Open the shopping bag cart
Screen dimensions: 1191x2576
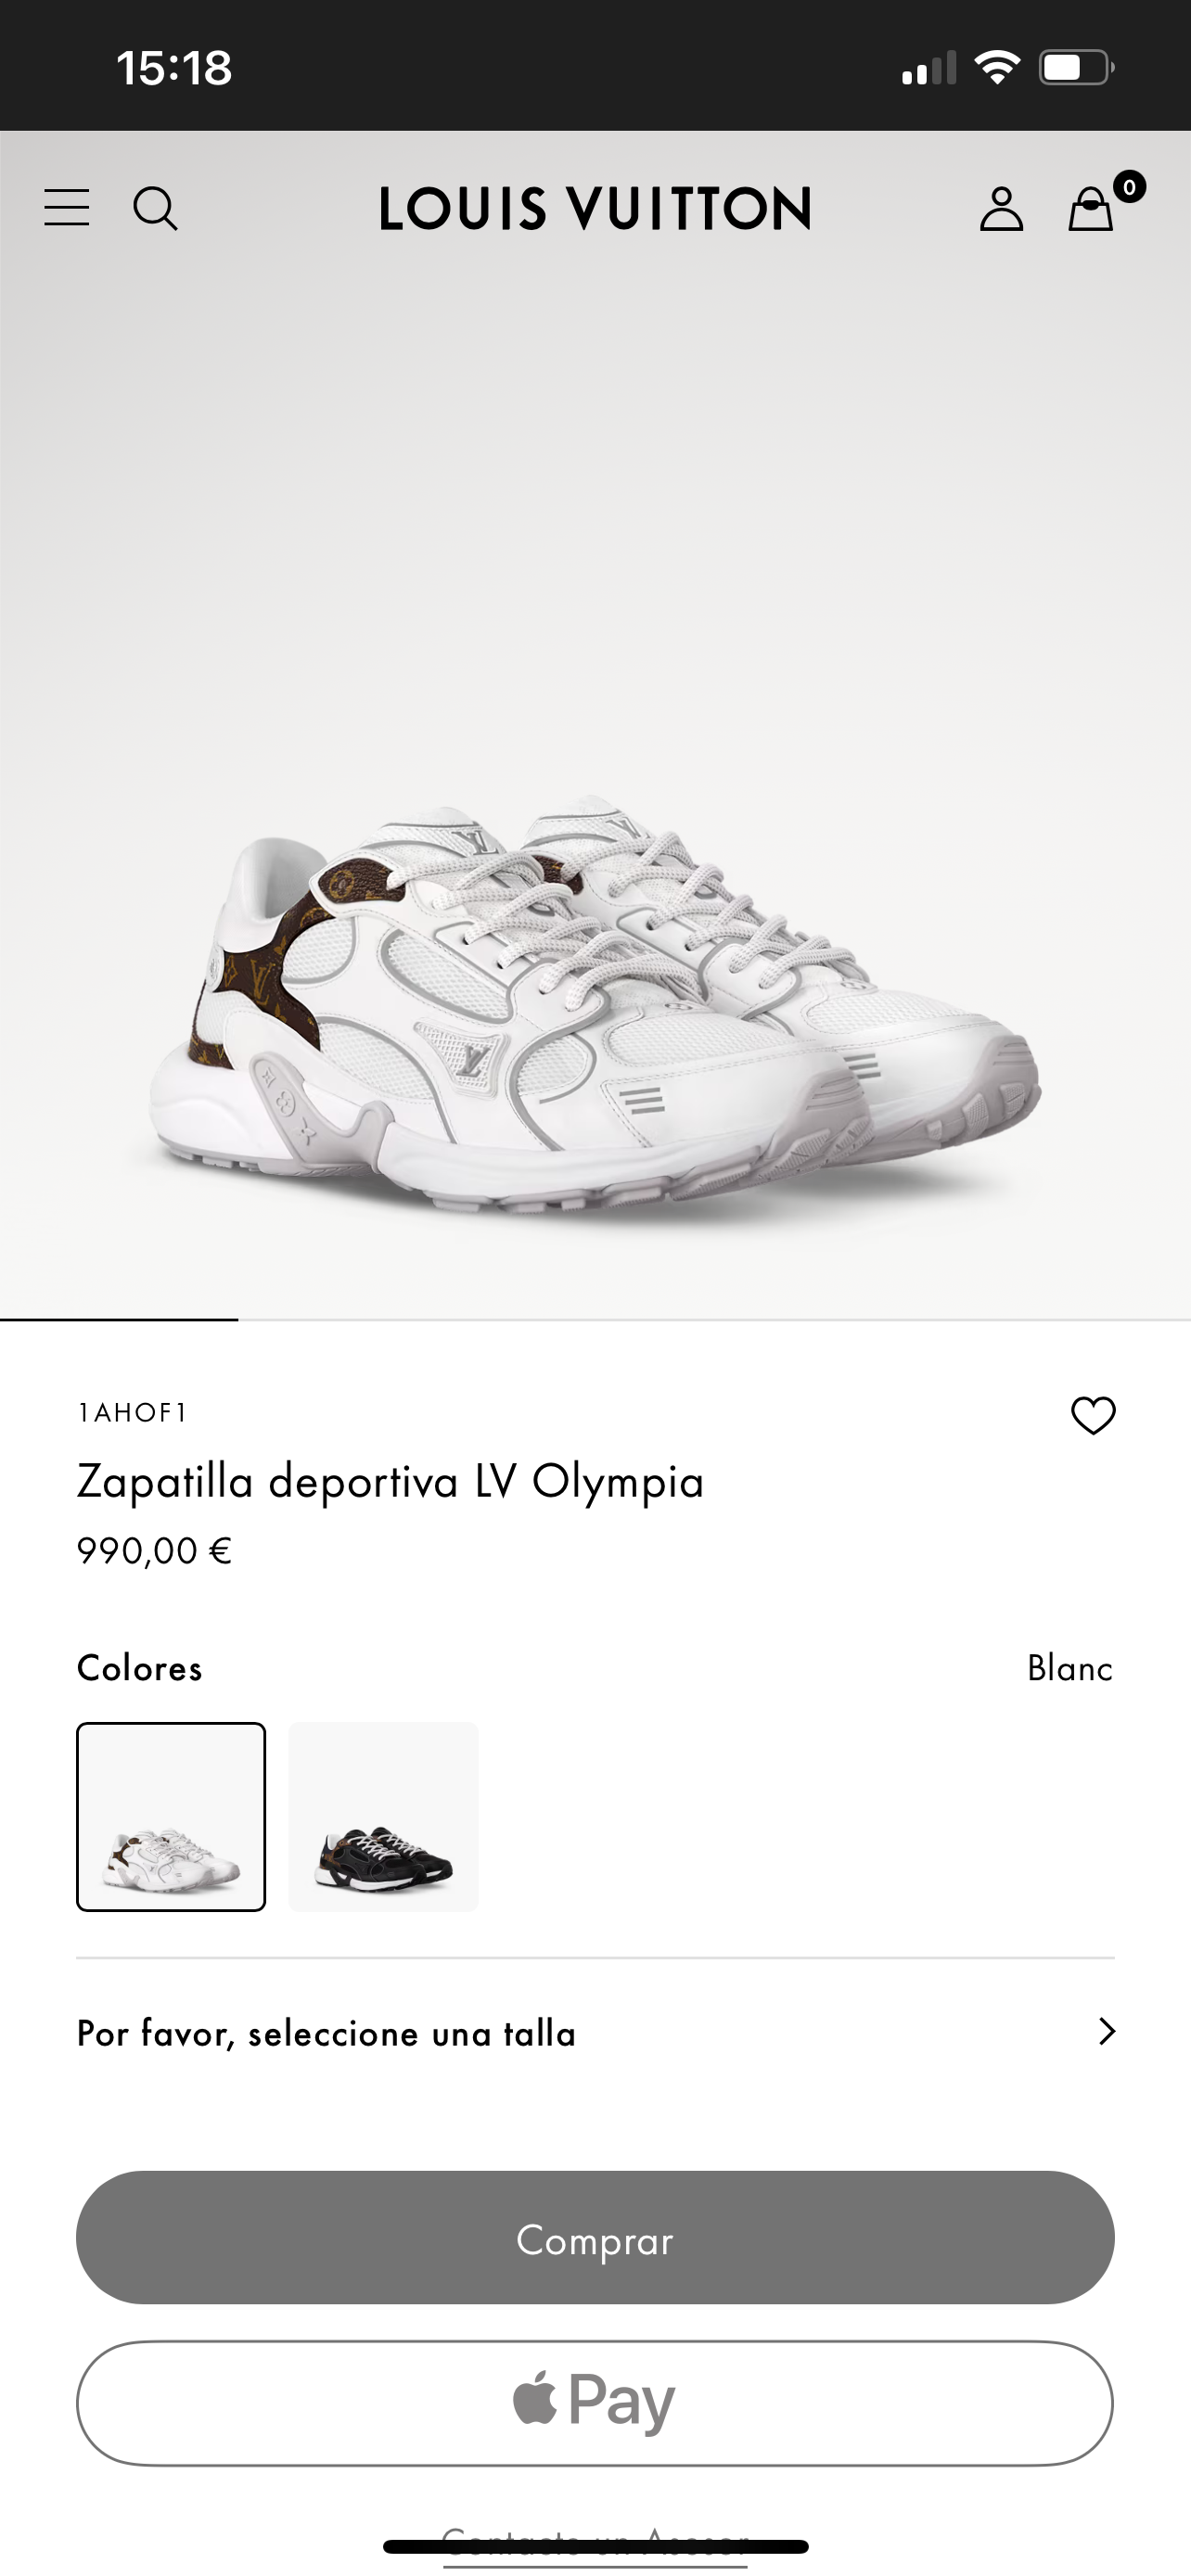1090,210
